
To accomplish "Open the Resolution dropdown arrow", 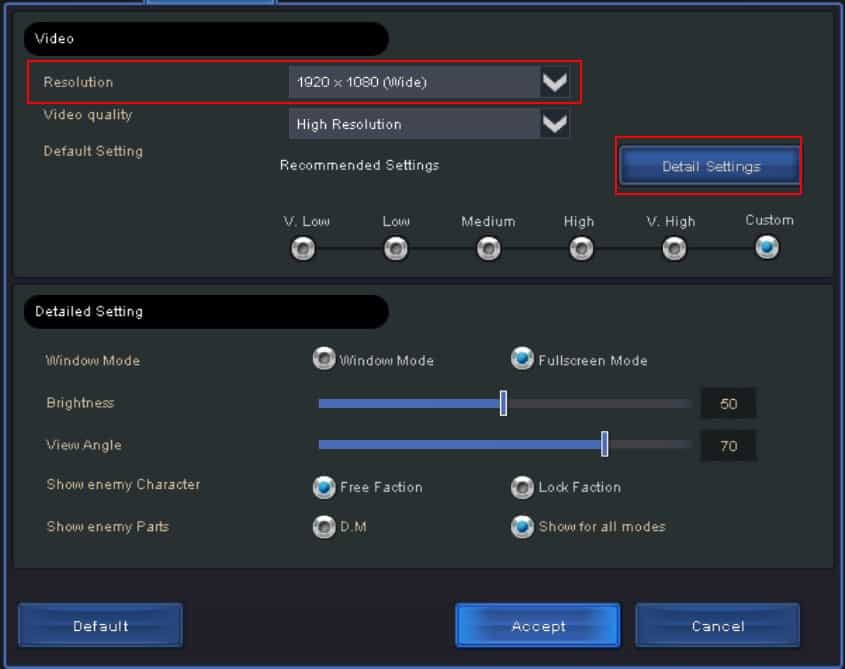I will pos(554,83).
